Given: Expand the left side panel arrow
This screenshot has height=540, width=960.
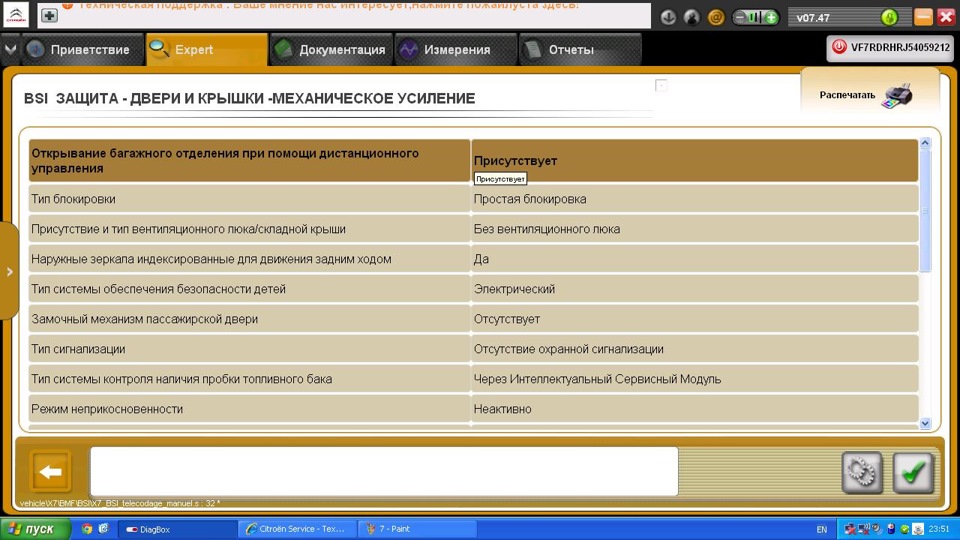Looking at the screenshot, I should [9, 271].
